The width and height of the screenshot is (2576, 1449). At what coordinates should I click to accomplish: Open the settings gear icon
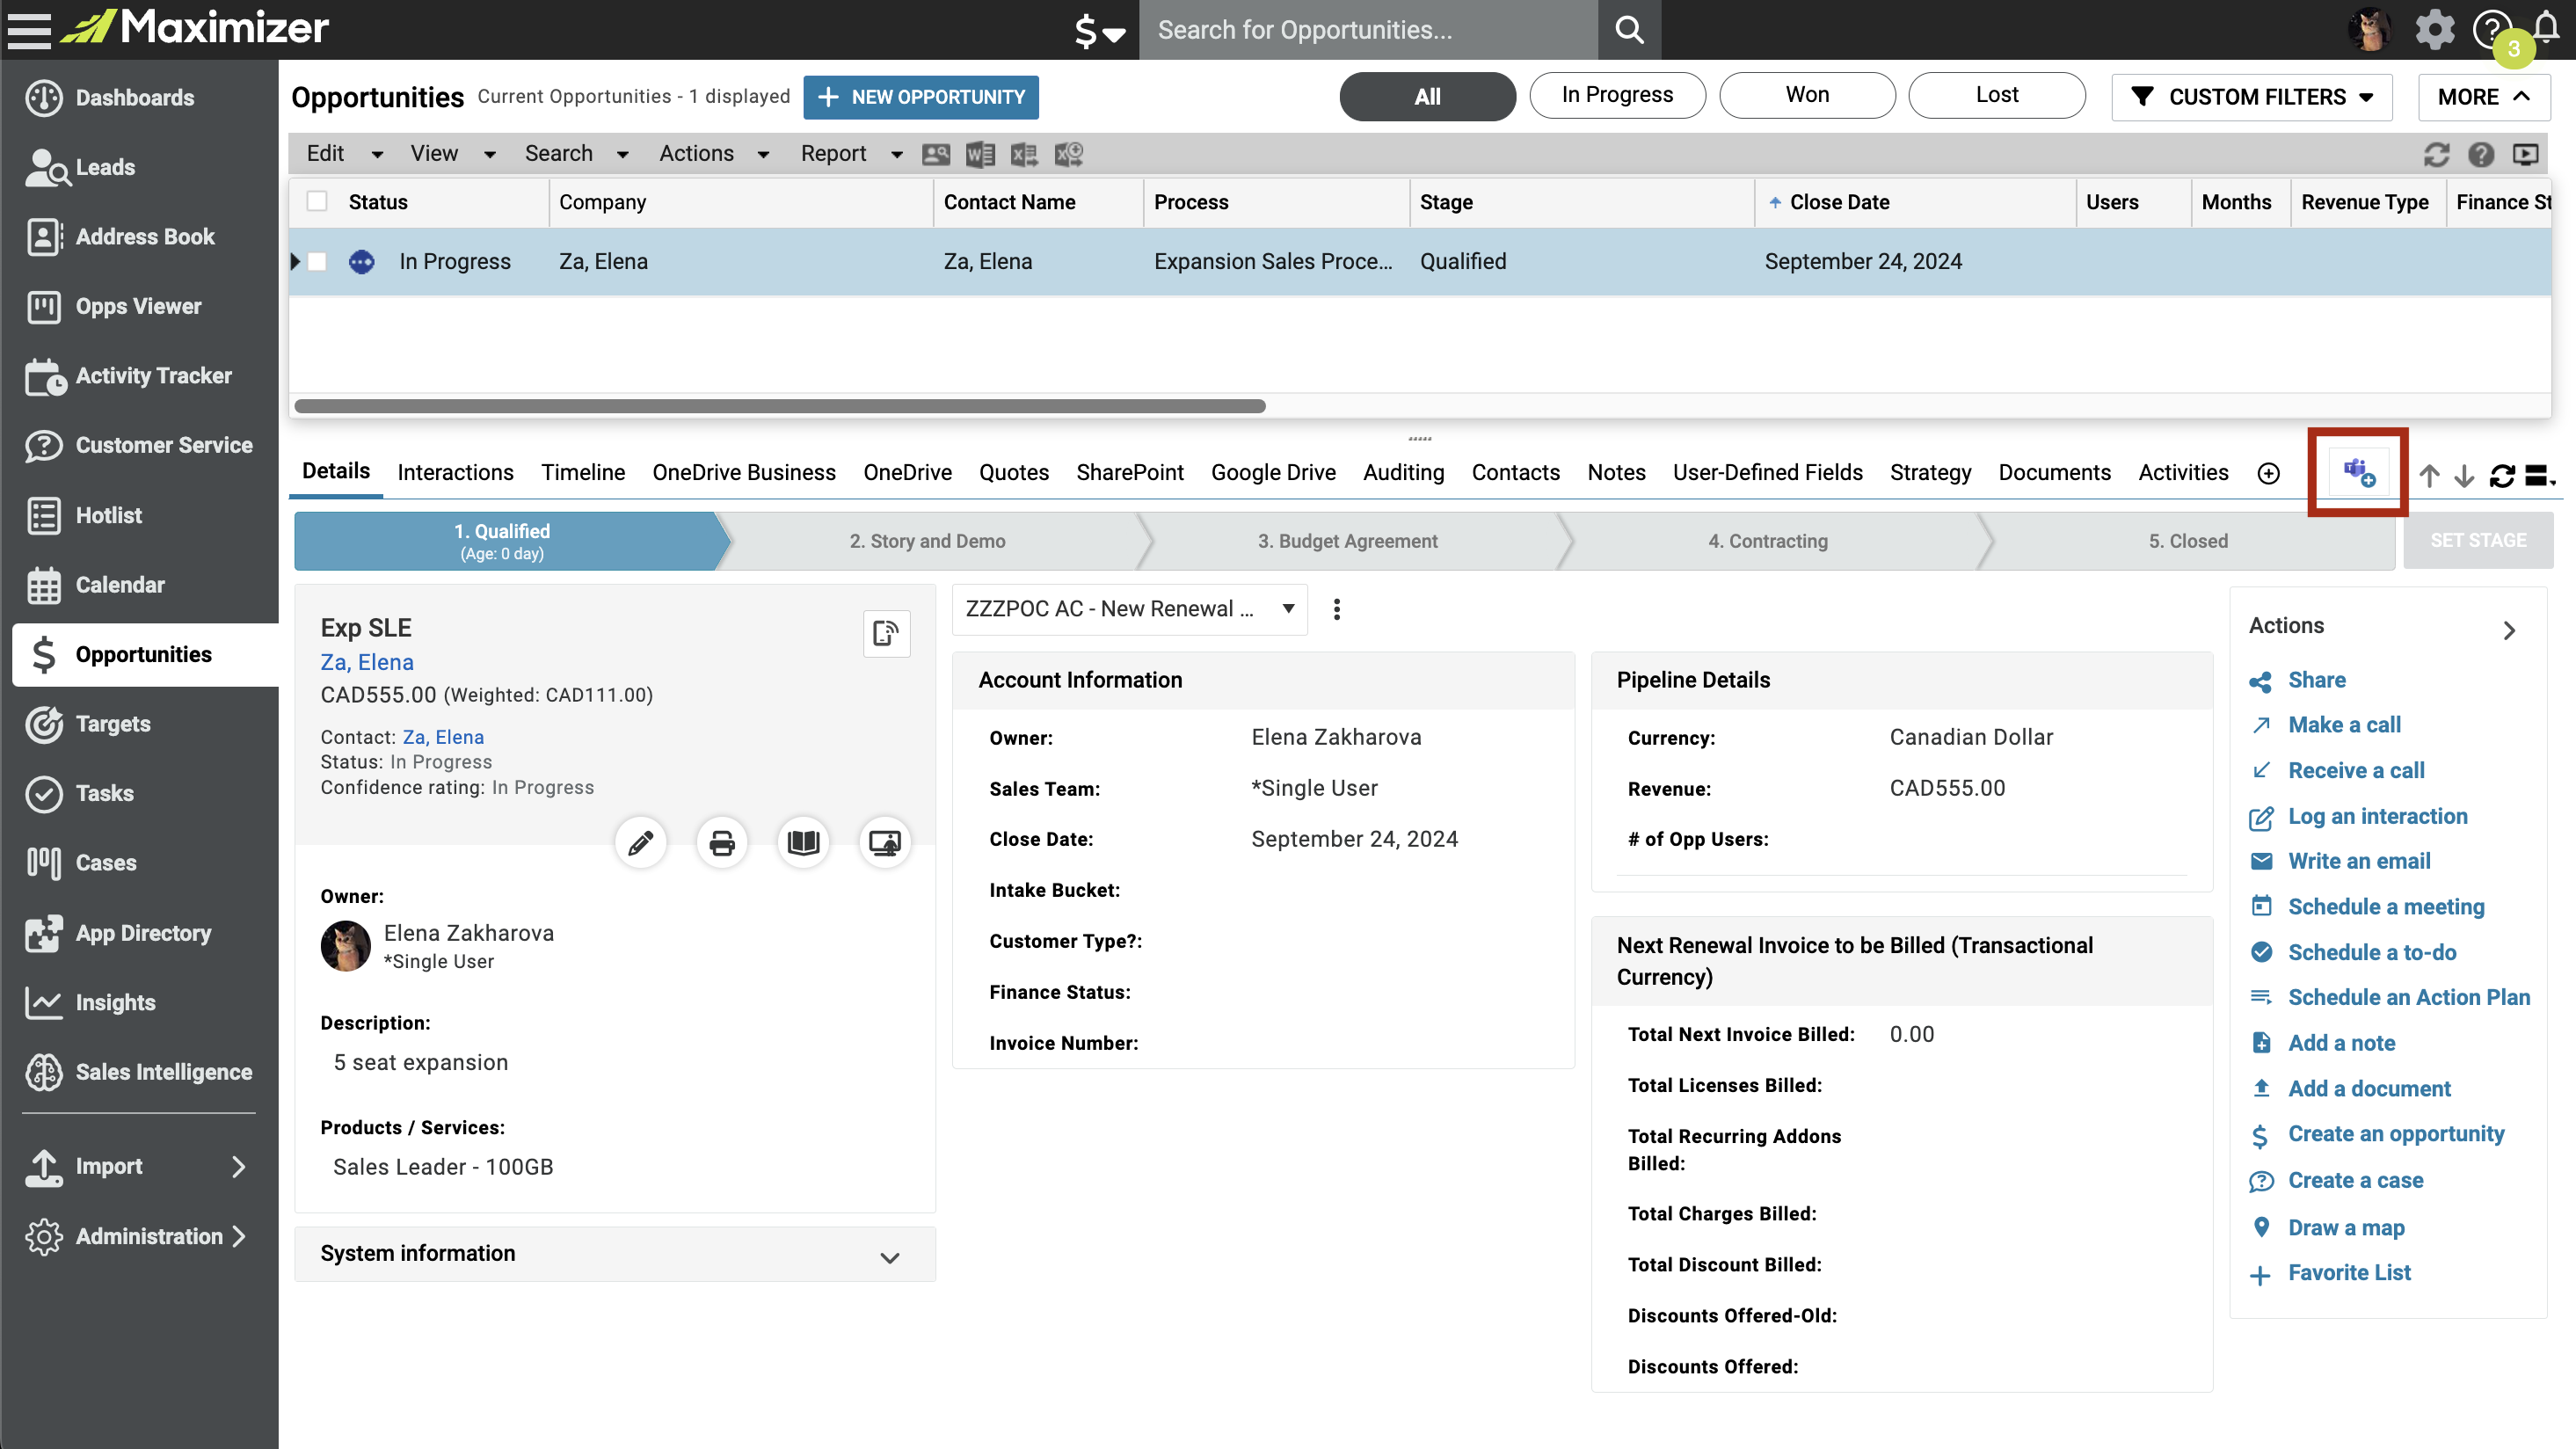tap(2435, 30)
